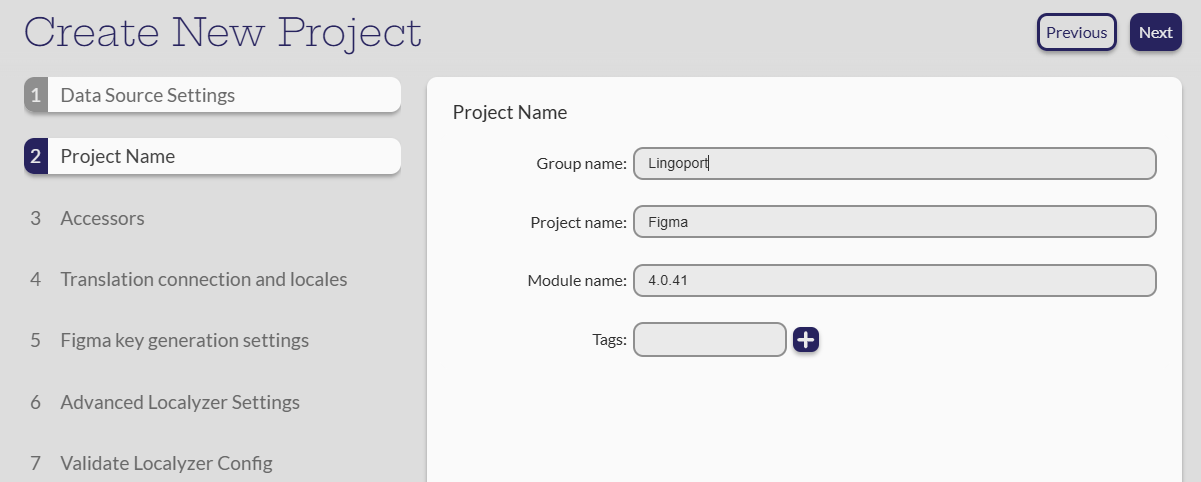Go to Figma key generation settings
The width and height of the screenshot is (1201, 482).
[x=184, y=341]
